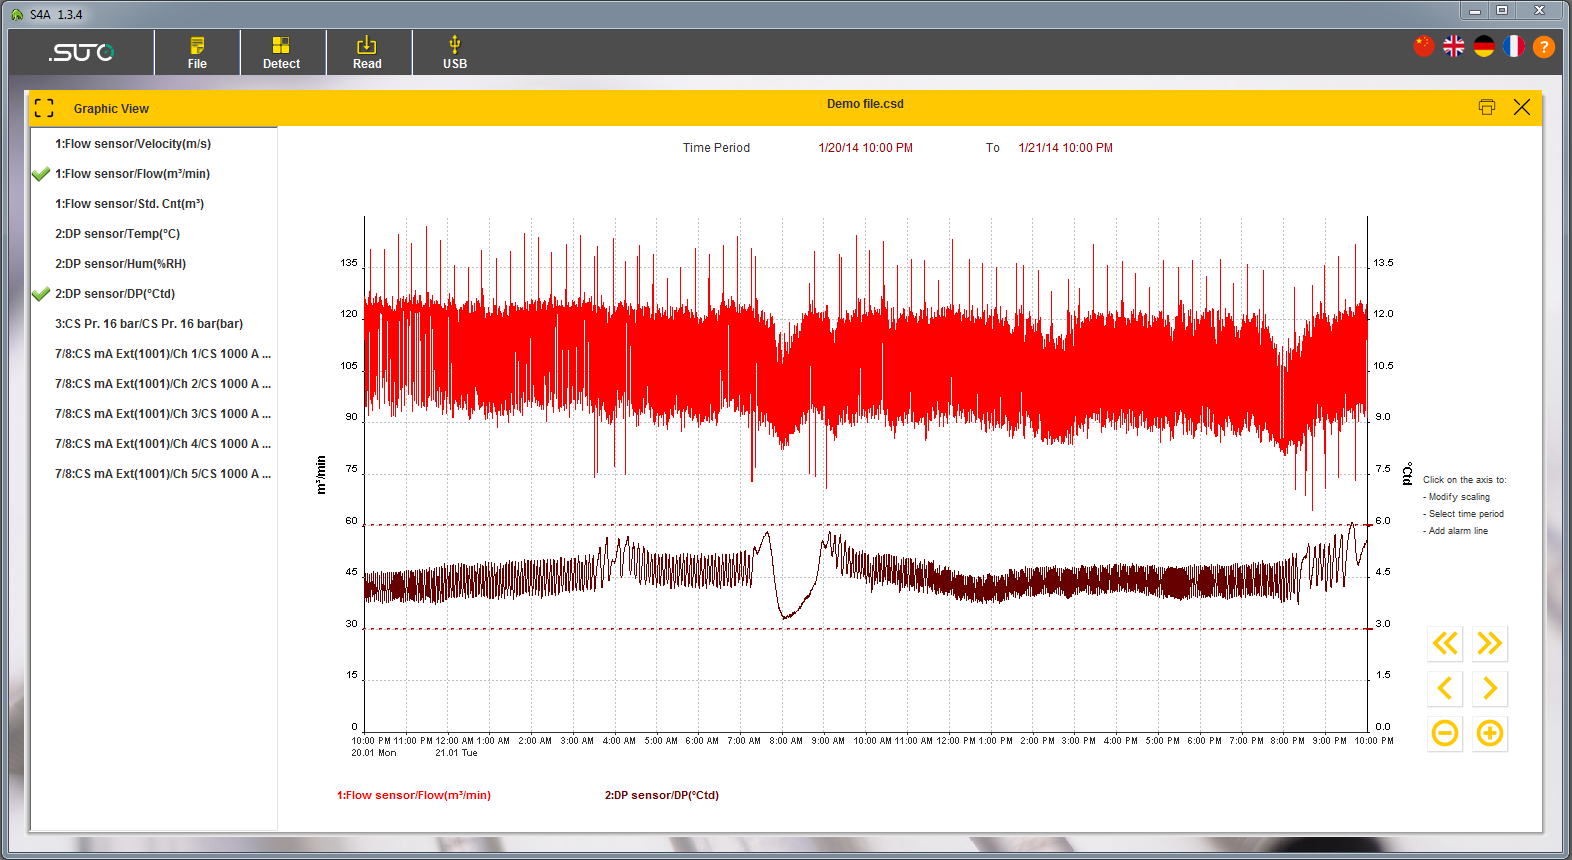Toggle fullscreen Graphic View icon

click(x=44, y=108)
